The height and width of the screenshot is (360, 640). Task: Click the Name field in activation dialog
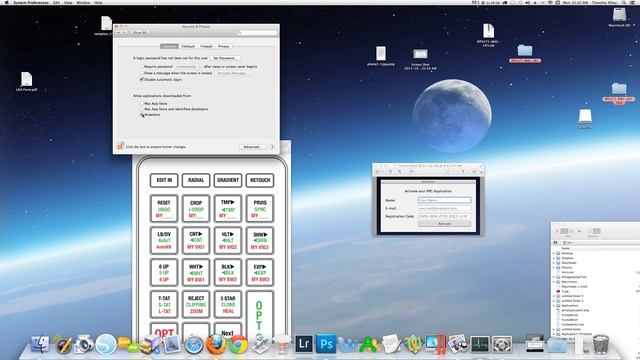coord(444,200)
